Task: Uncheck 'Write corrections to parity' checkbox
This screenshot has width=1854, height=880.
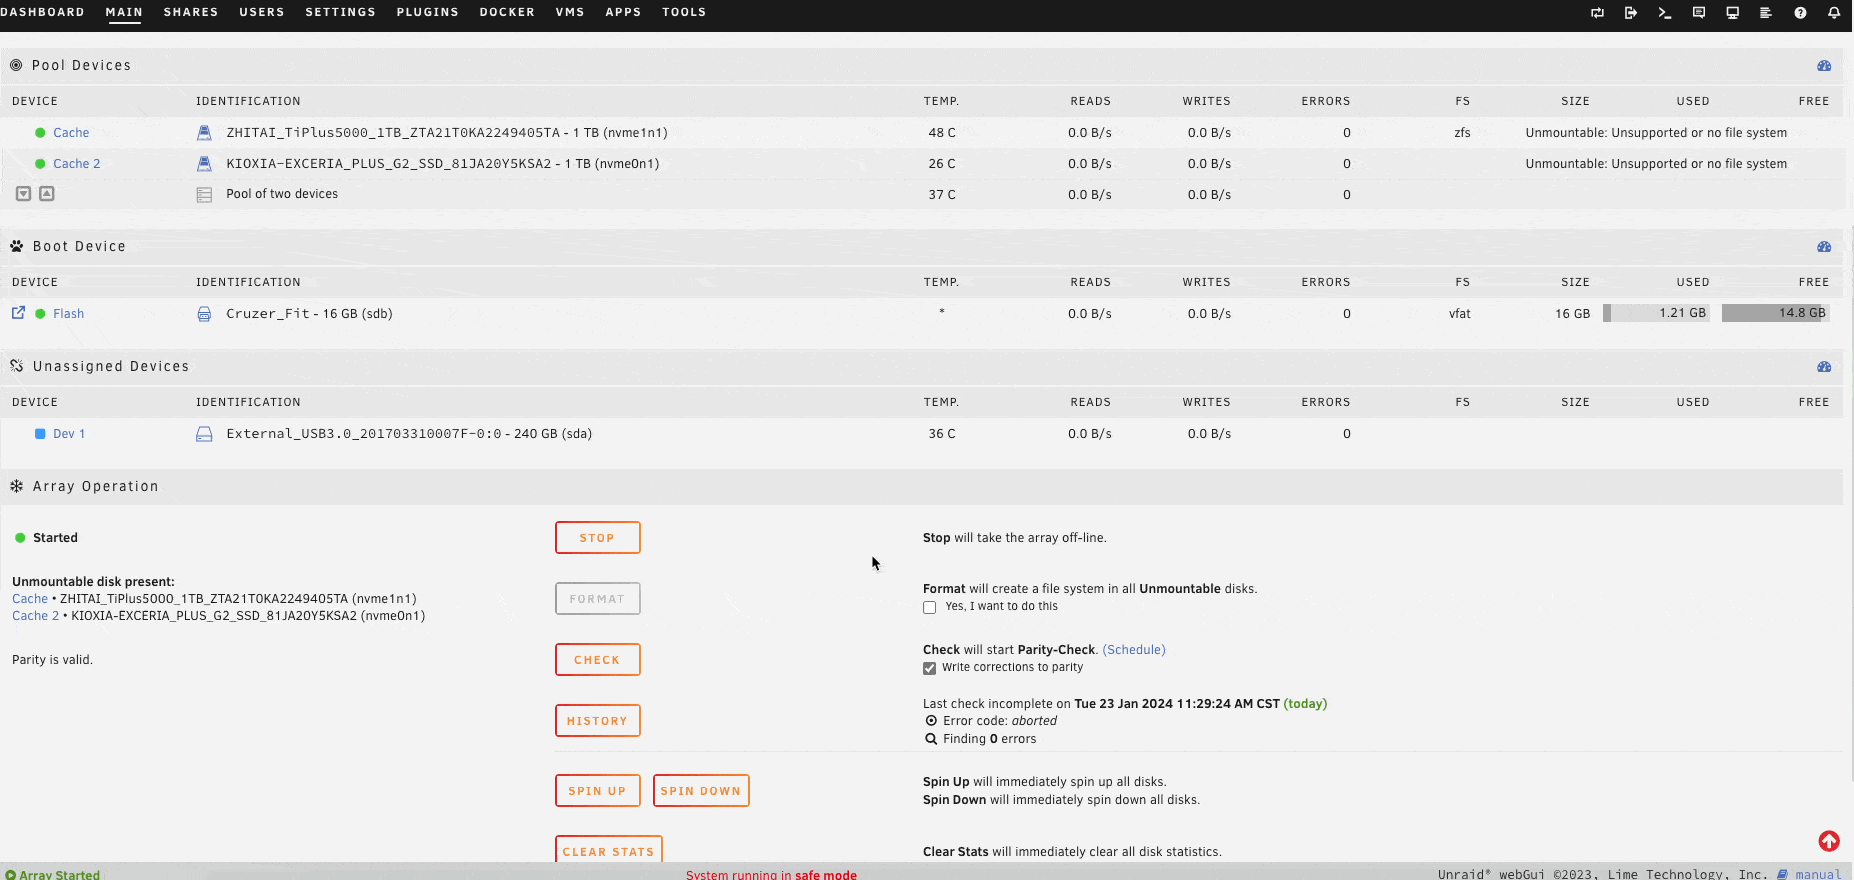Action: pyautogui.click(x=930, y=668)
